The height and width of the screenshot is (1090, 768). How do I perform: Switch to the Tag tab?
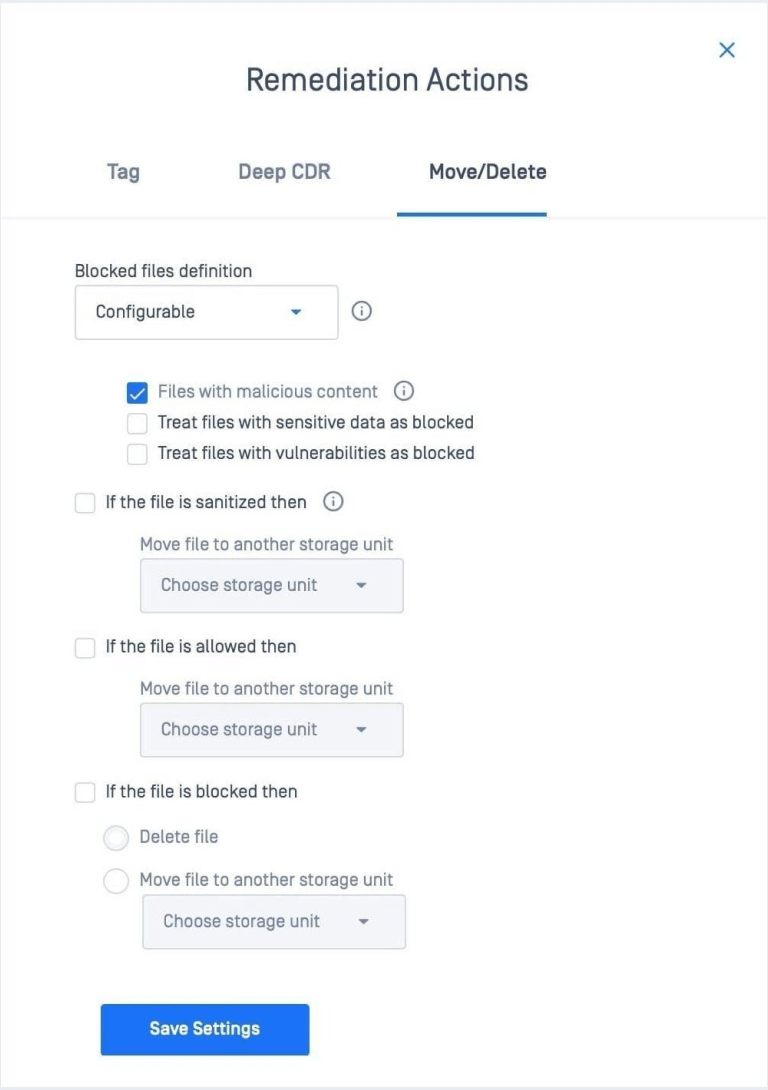pyautogui.click(x=122, y=171)
